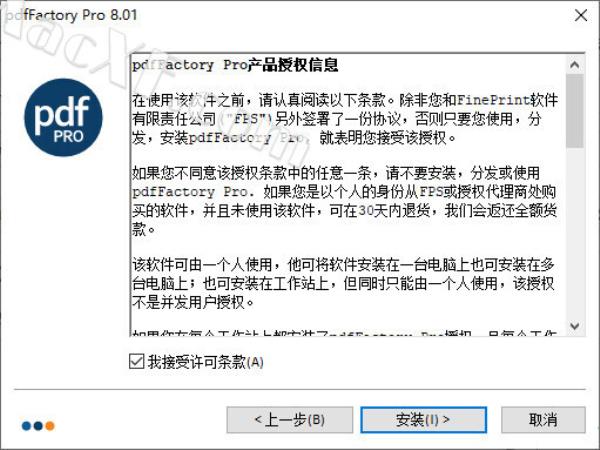
Task: Start installation with the 安装(I) button
Action: (423, 420)
